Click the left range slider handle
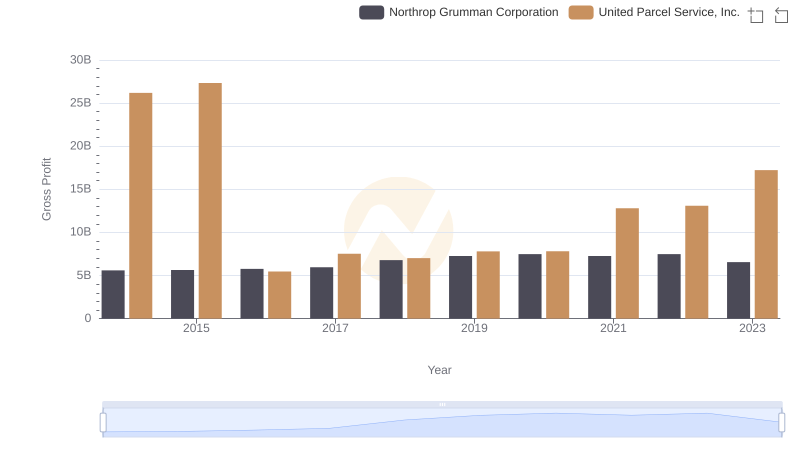The image size is (800, 461). [103, 423]
